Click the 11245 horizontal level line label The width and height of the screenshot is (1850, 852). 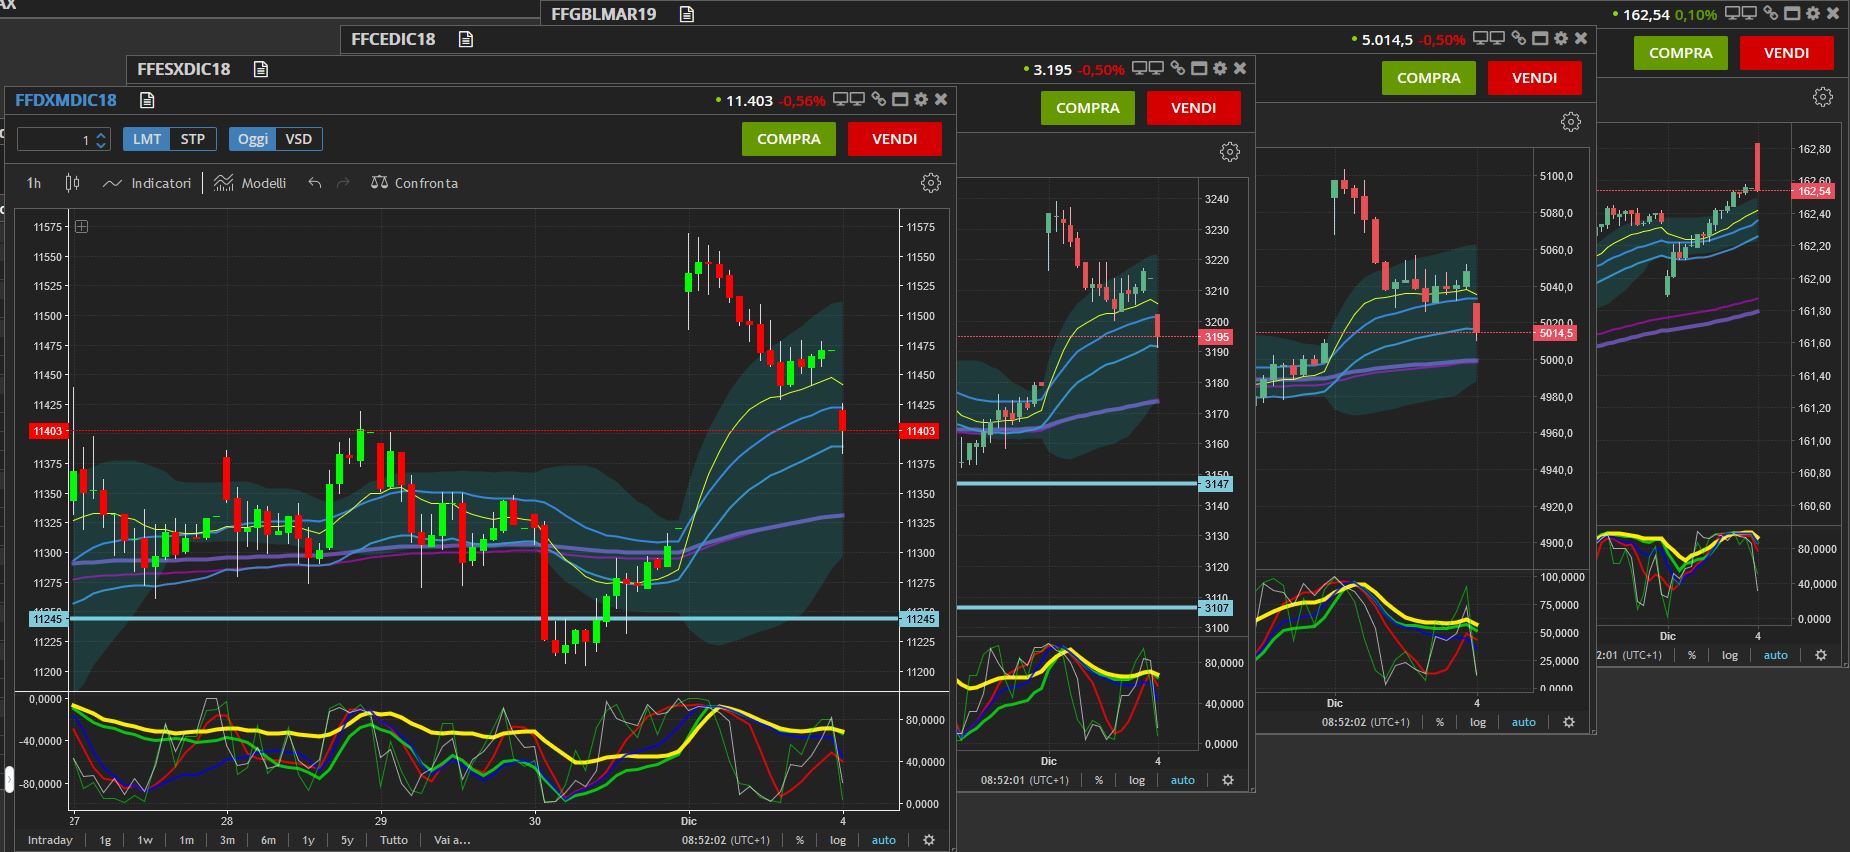click(48, 619)
